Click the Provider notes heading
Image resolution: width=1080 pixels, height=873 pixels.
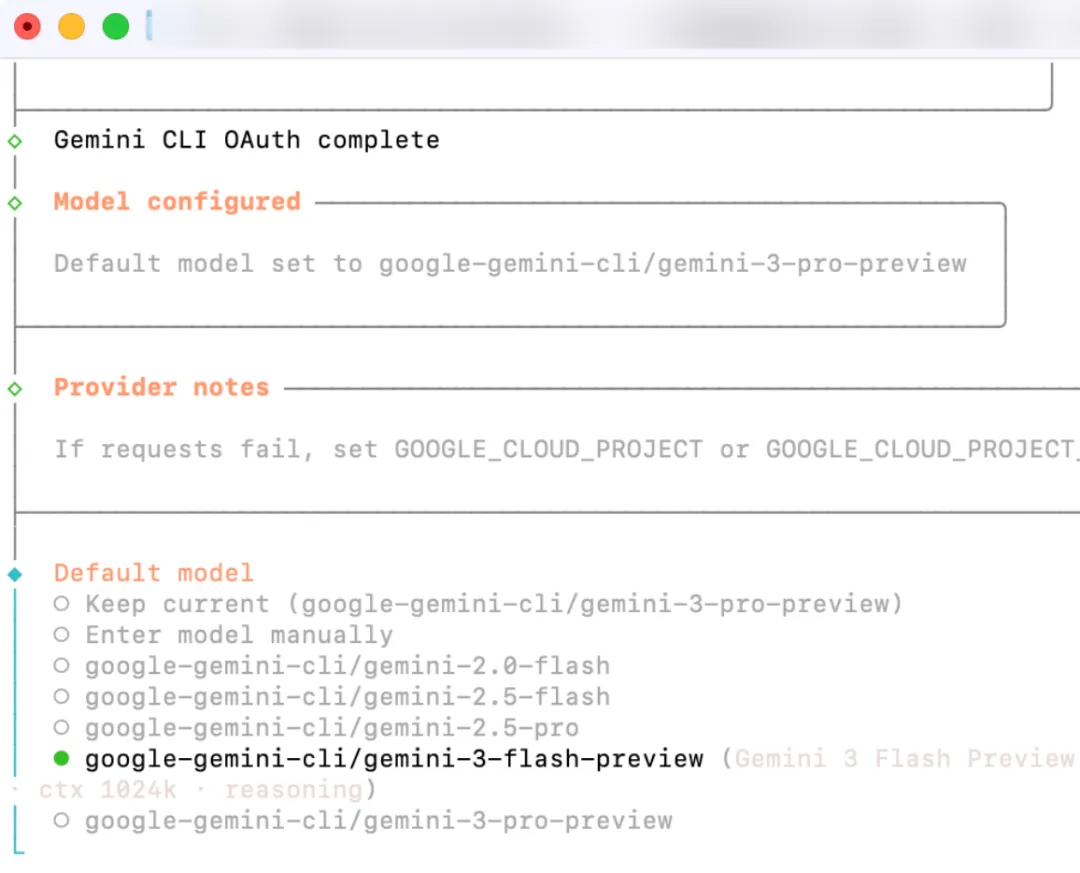161,388
